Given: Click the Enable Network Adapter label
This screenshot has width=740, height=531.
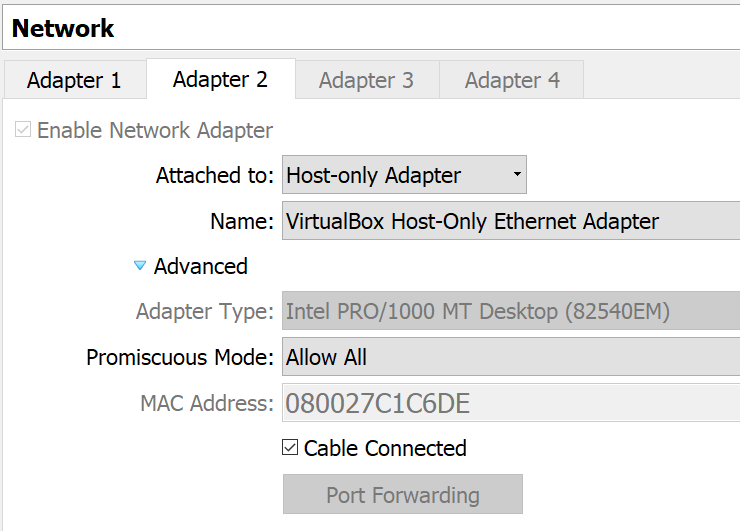Looking at the screenshot, I should (155, 130).
